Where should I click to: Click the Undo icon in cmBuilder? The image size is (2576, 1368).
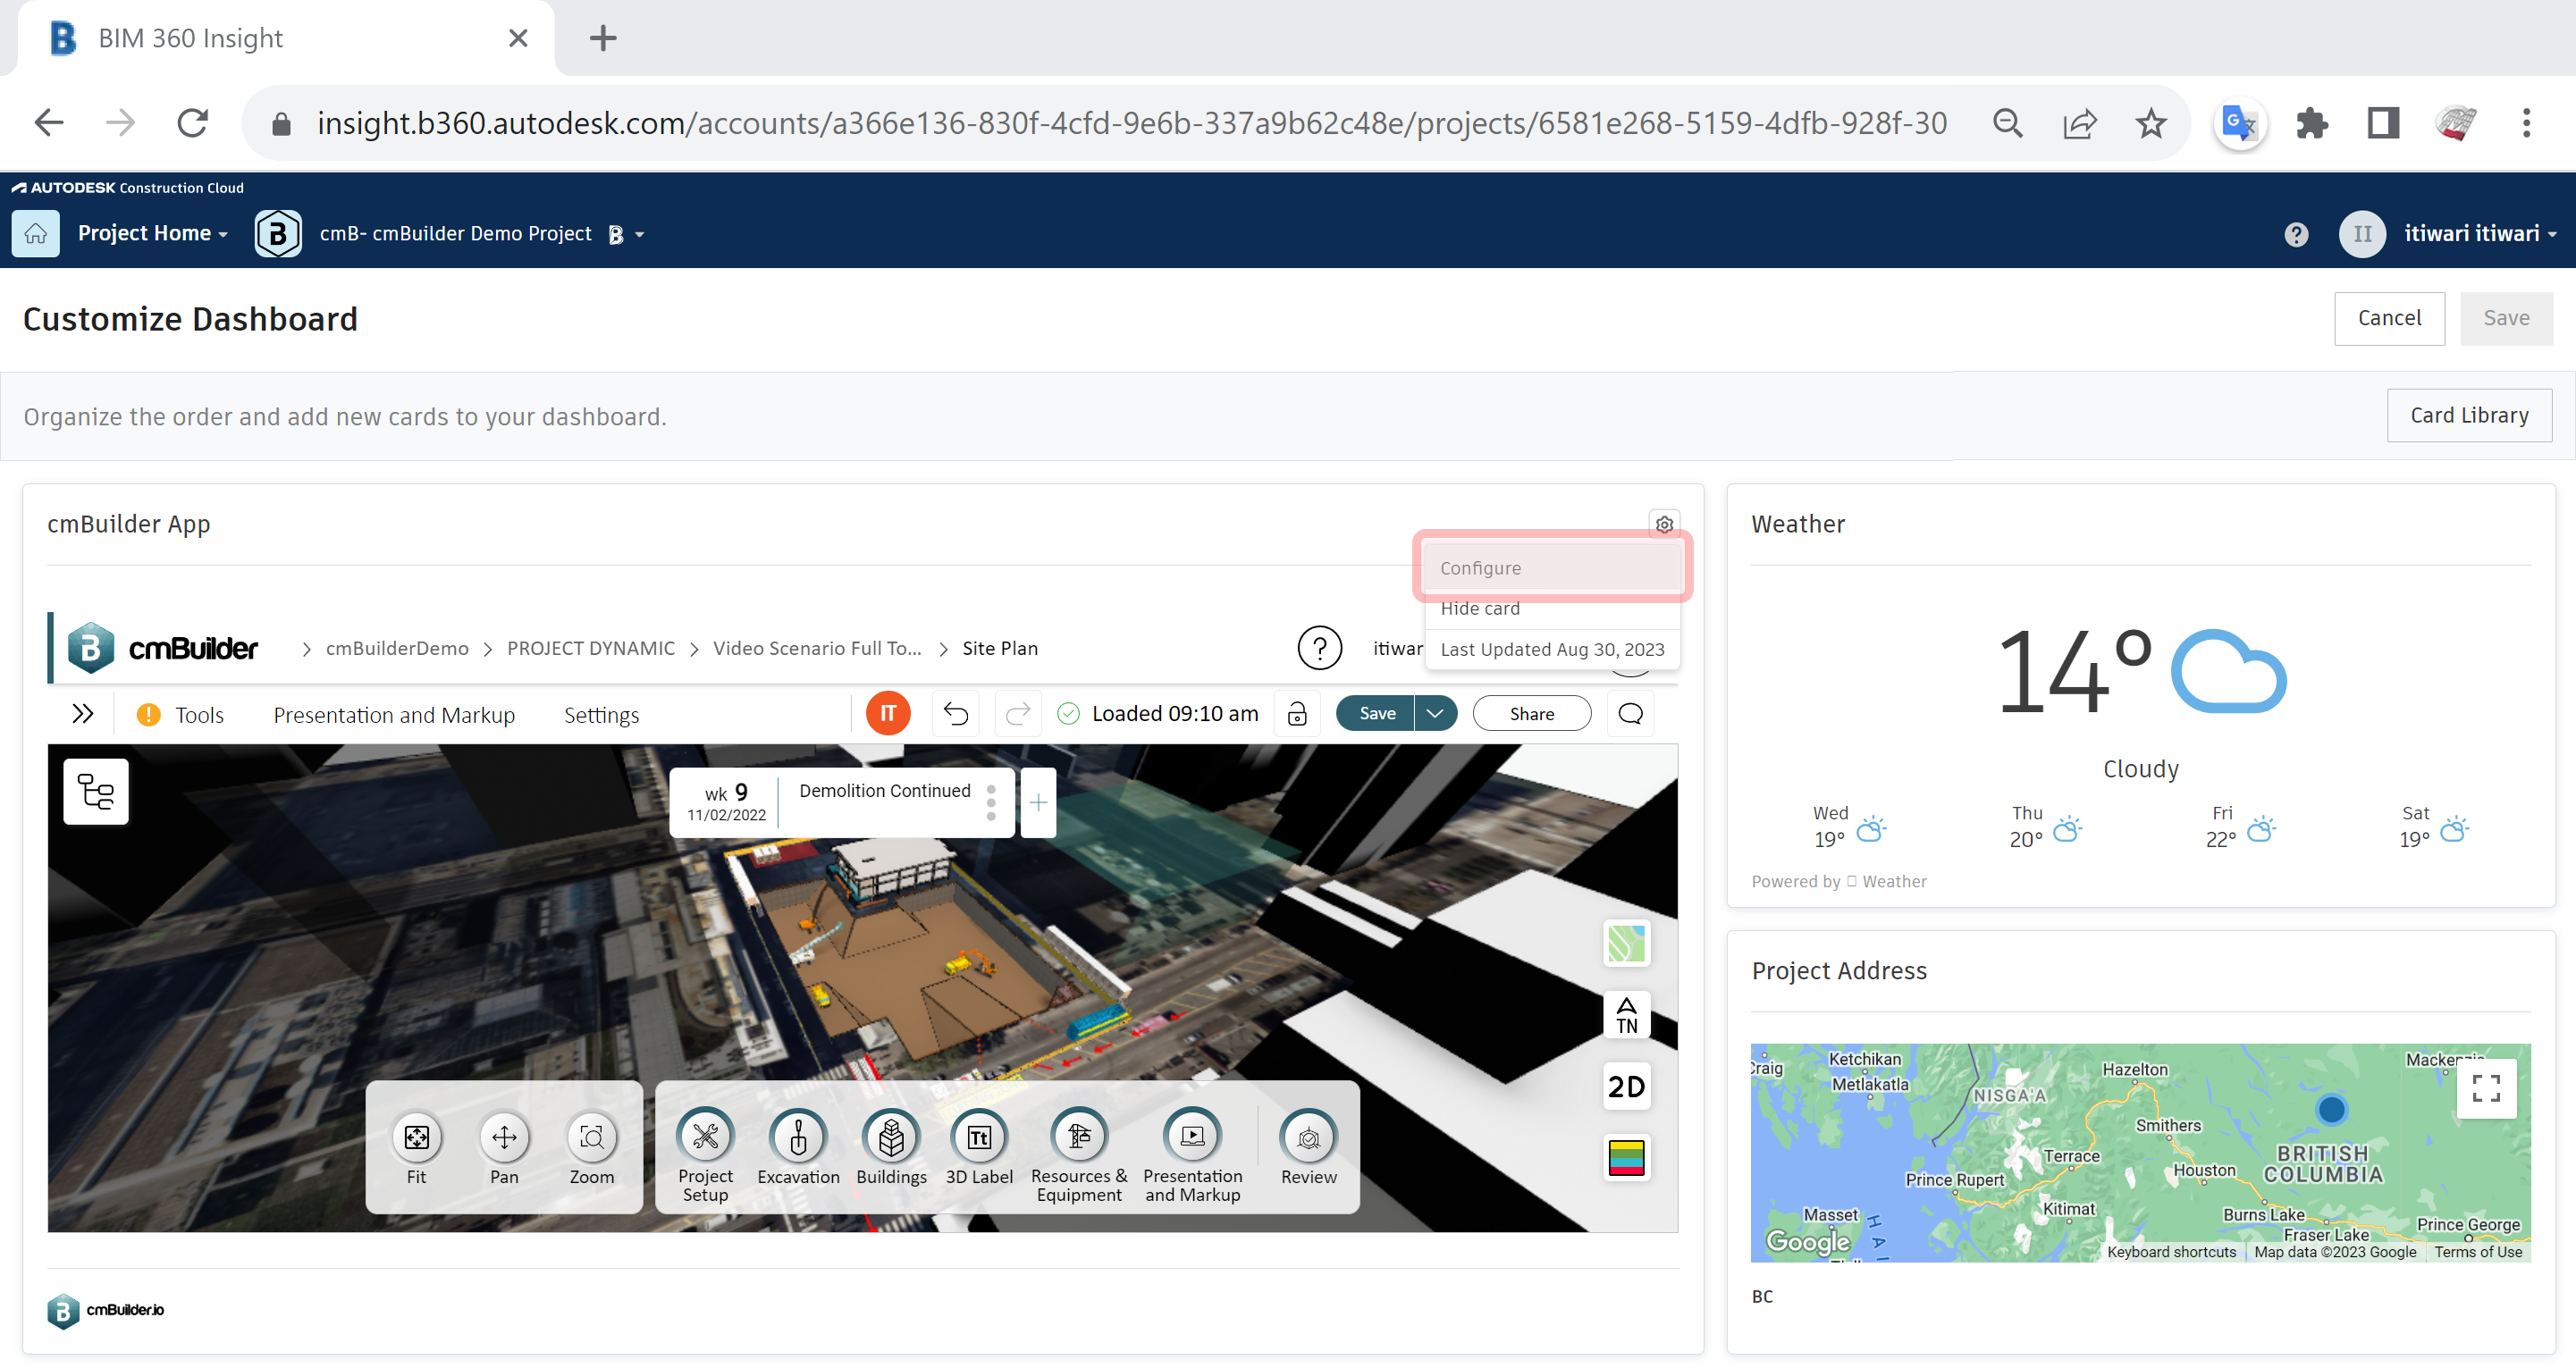coord(956,713)
